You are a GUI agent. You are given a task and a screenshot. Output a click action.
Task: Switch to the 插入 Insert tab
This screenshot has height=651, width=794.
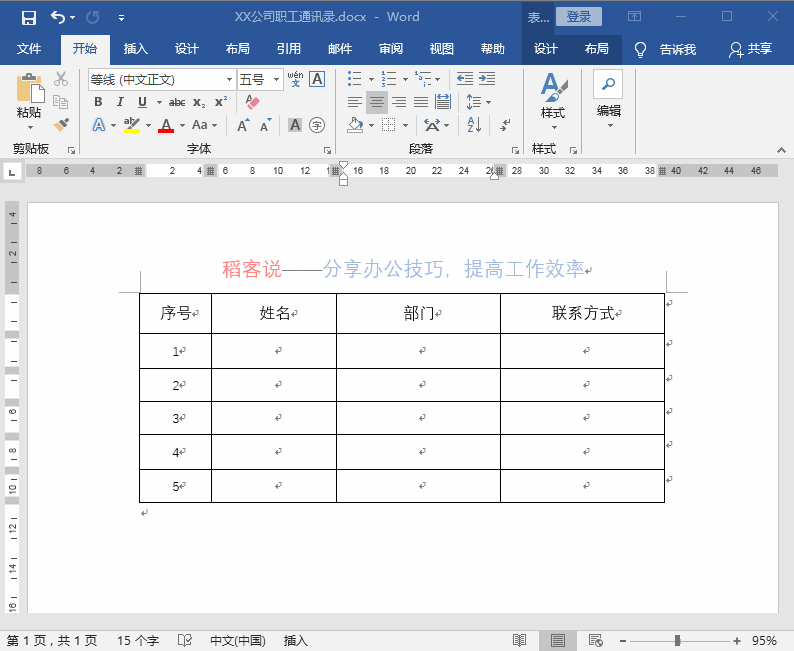point(136,49)
